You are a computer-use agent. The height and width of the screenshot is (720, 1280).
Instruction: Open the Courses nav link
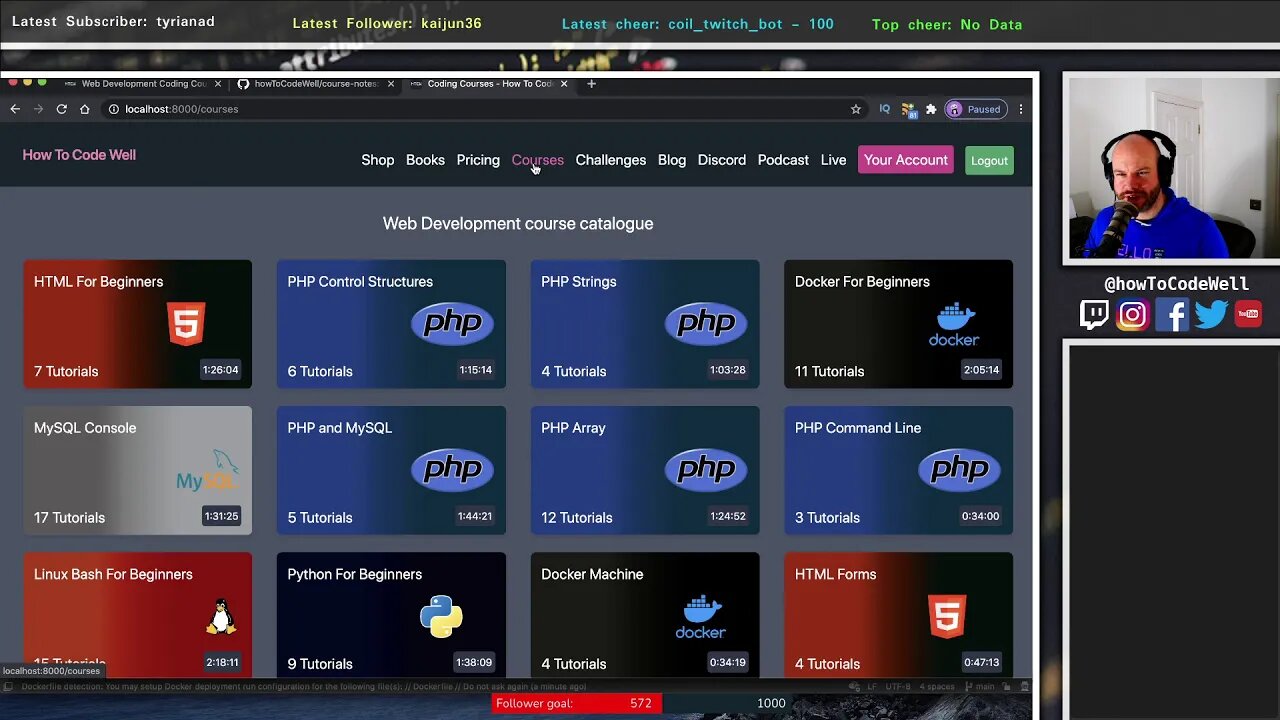pyautogui.click(x=538, y=160)
